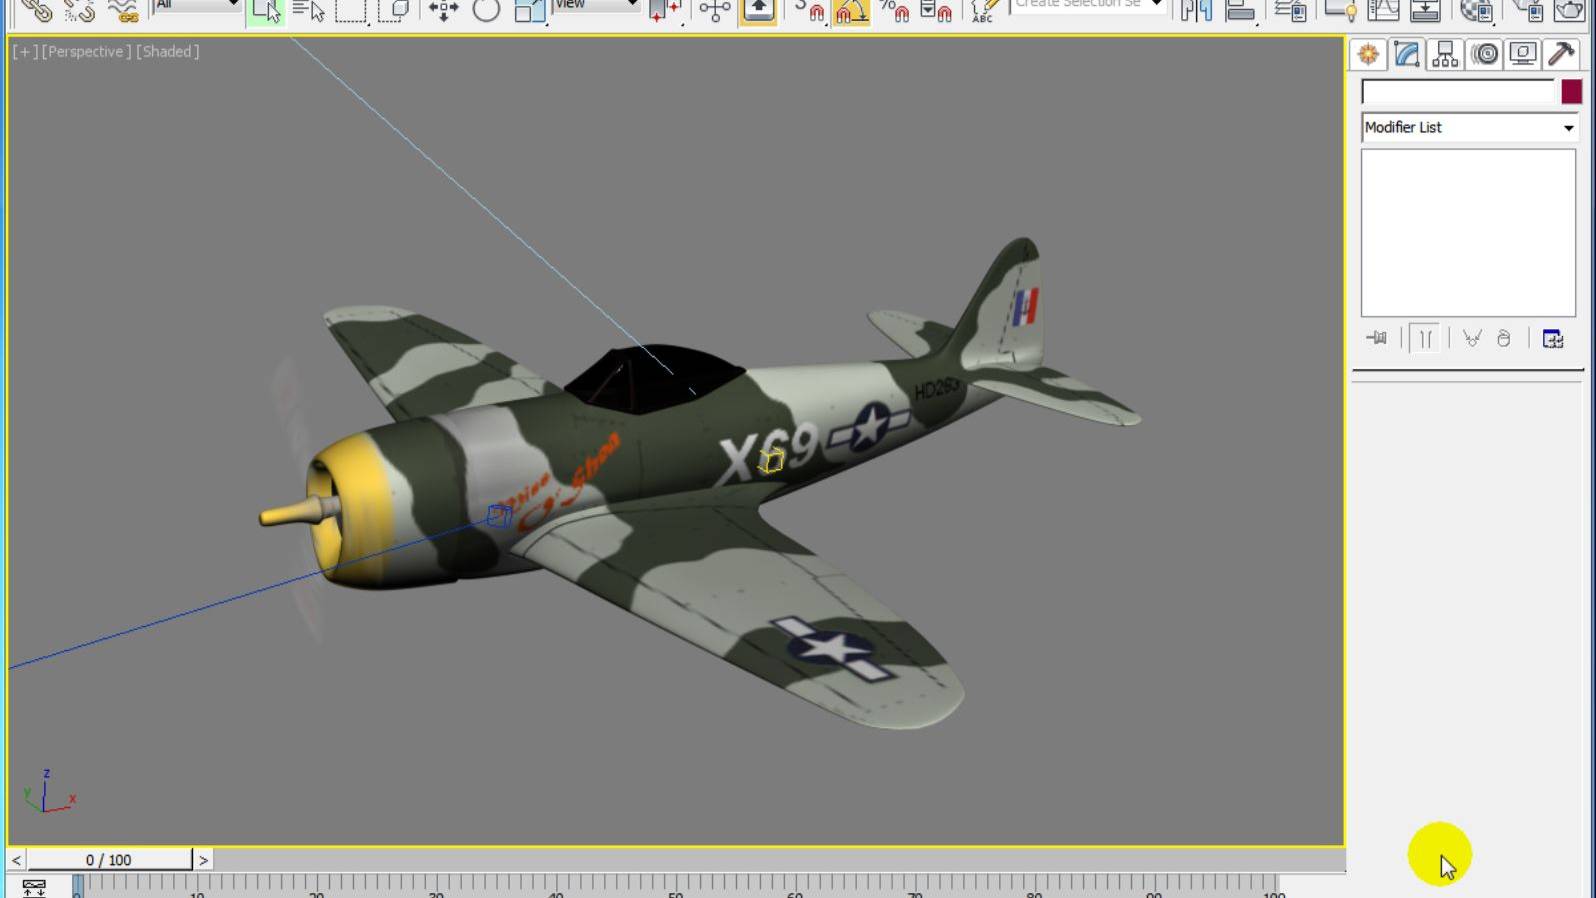Activate the Select and Scale tool
The width and height of the screenshot is (1596, 898).
pyautogui.click(x=529, y=10)
